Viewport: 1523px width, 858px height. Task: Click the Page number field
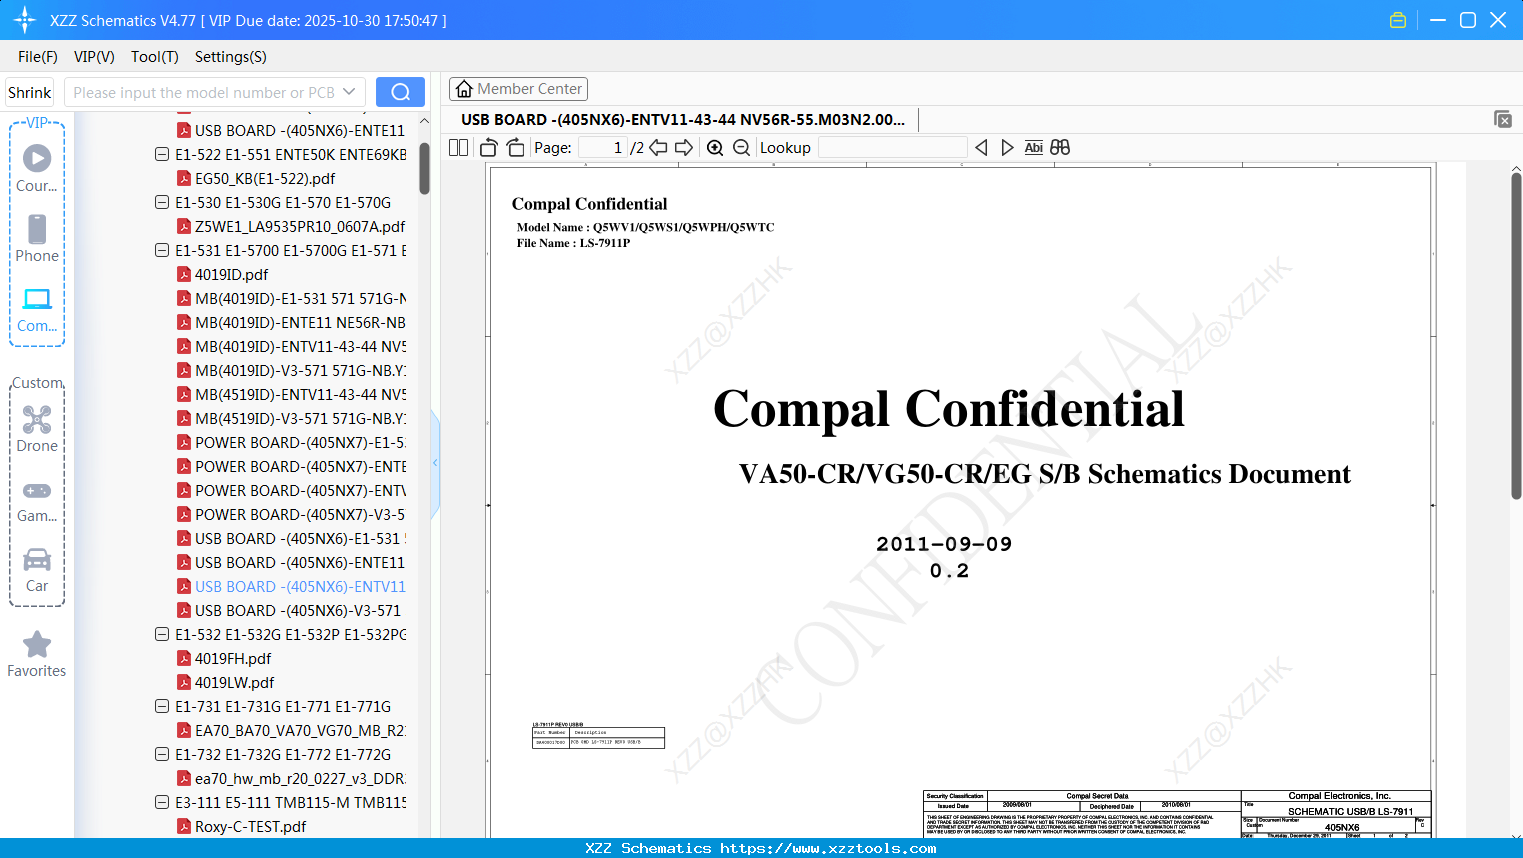click(603, 147)
